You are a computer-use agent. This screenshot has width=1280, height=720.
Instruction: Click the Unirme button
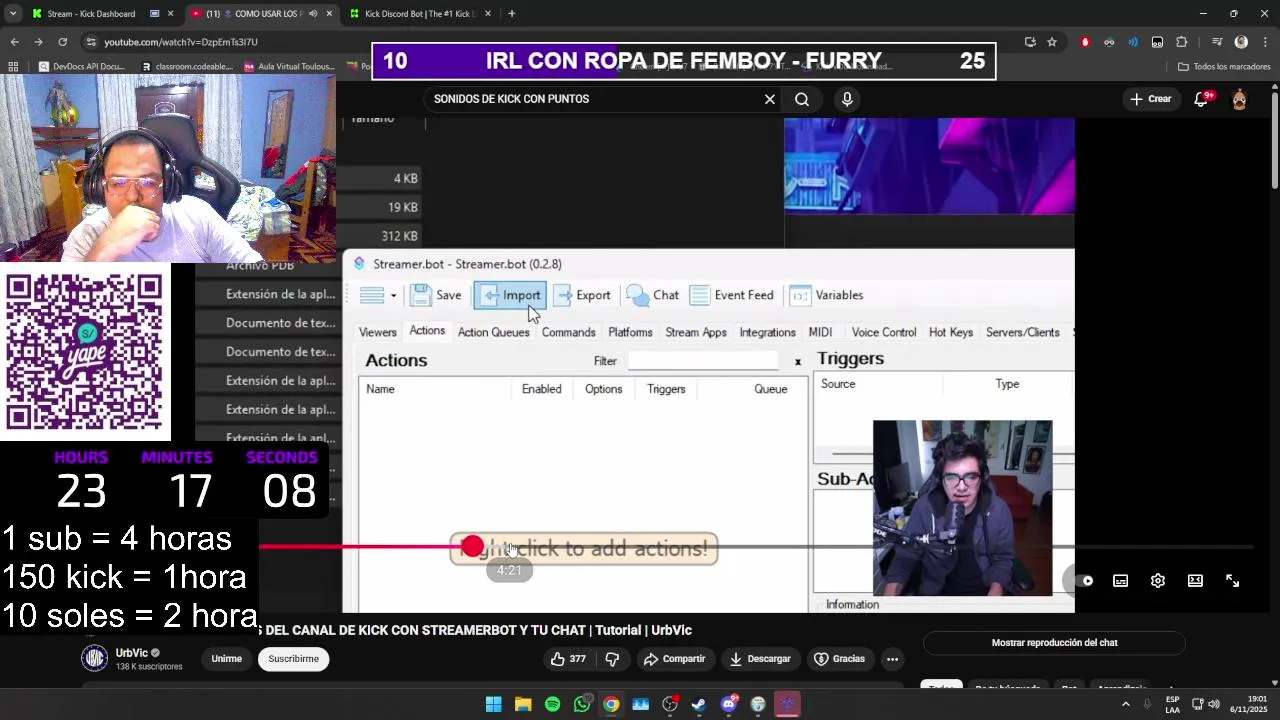coord(226,659)
